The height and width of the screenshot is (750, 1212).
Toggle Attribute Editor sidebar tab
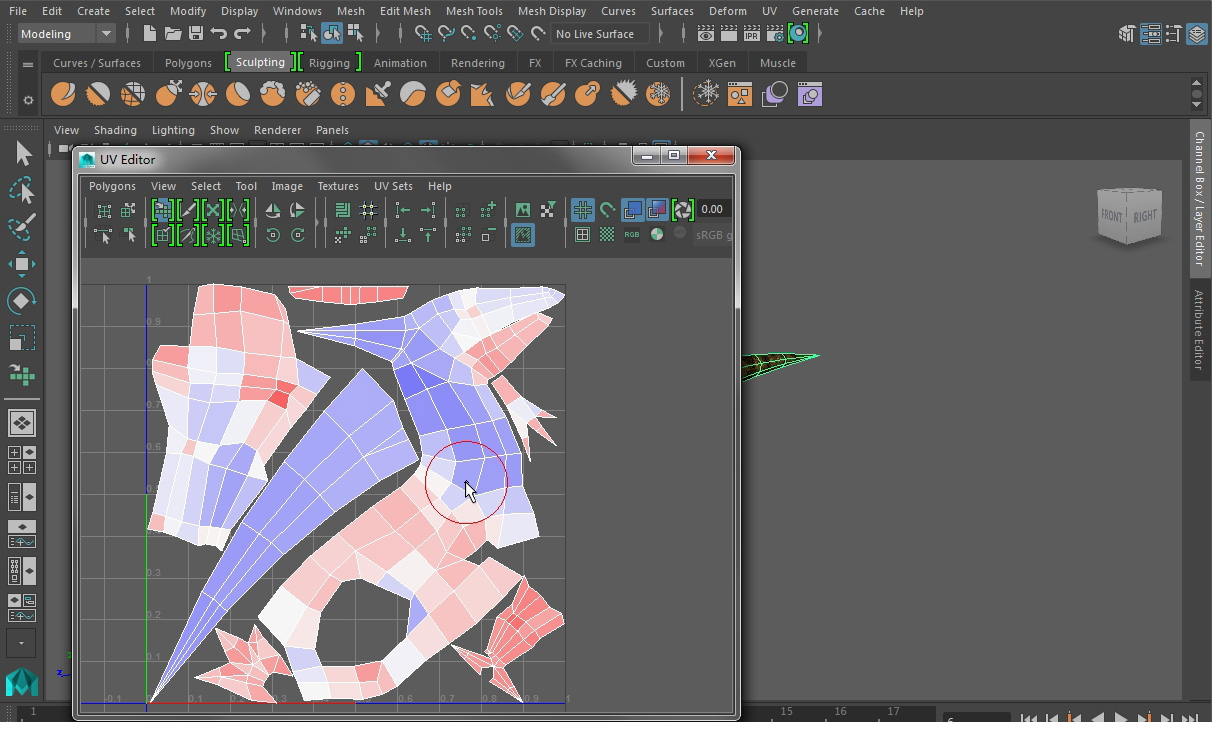point(1199,329)
